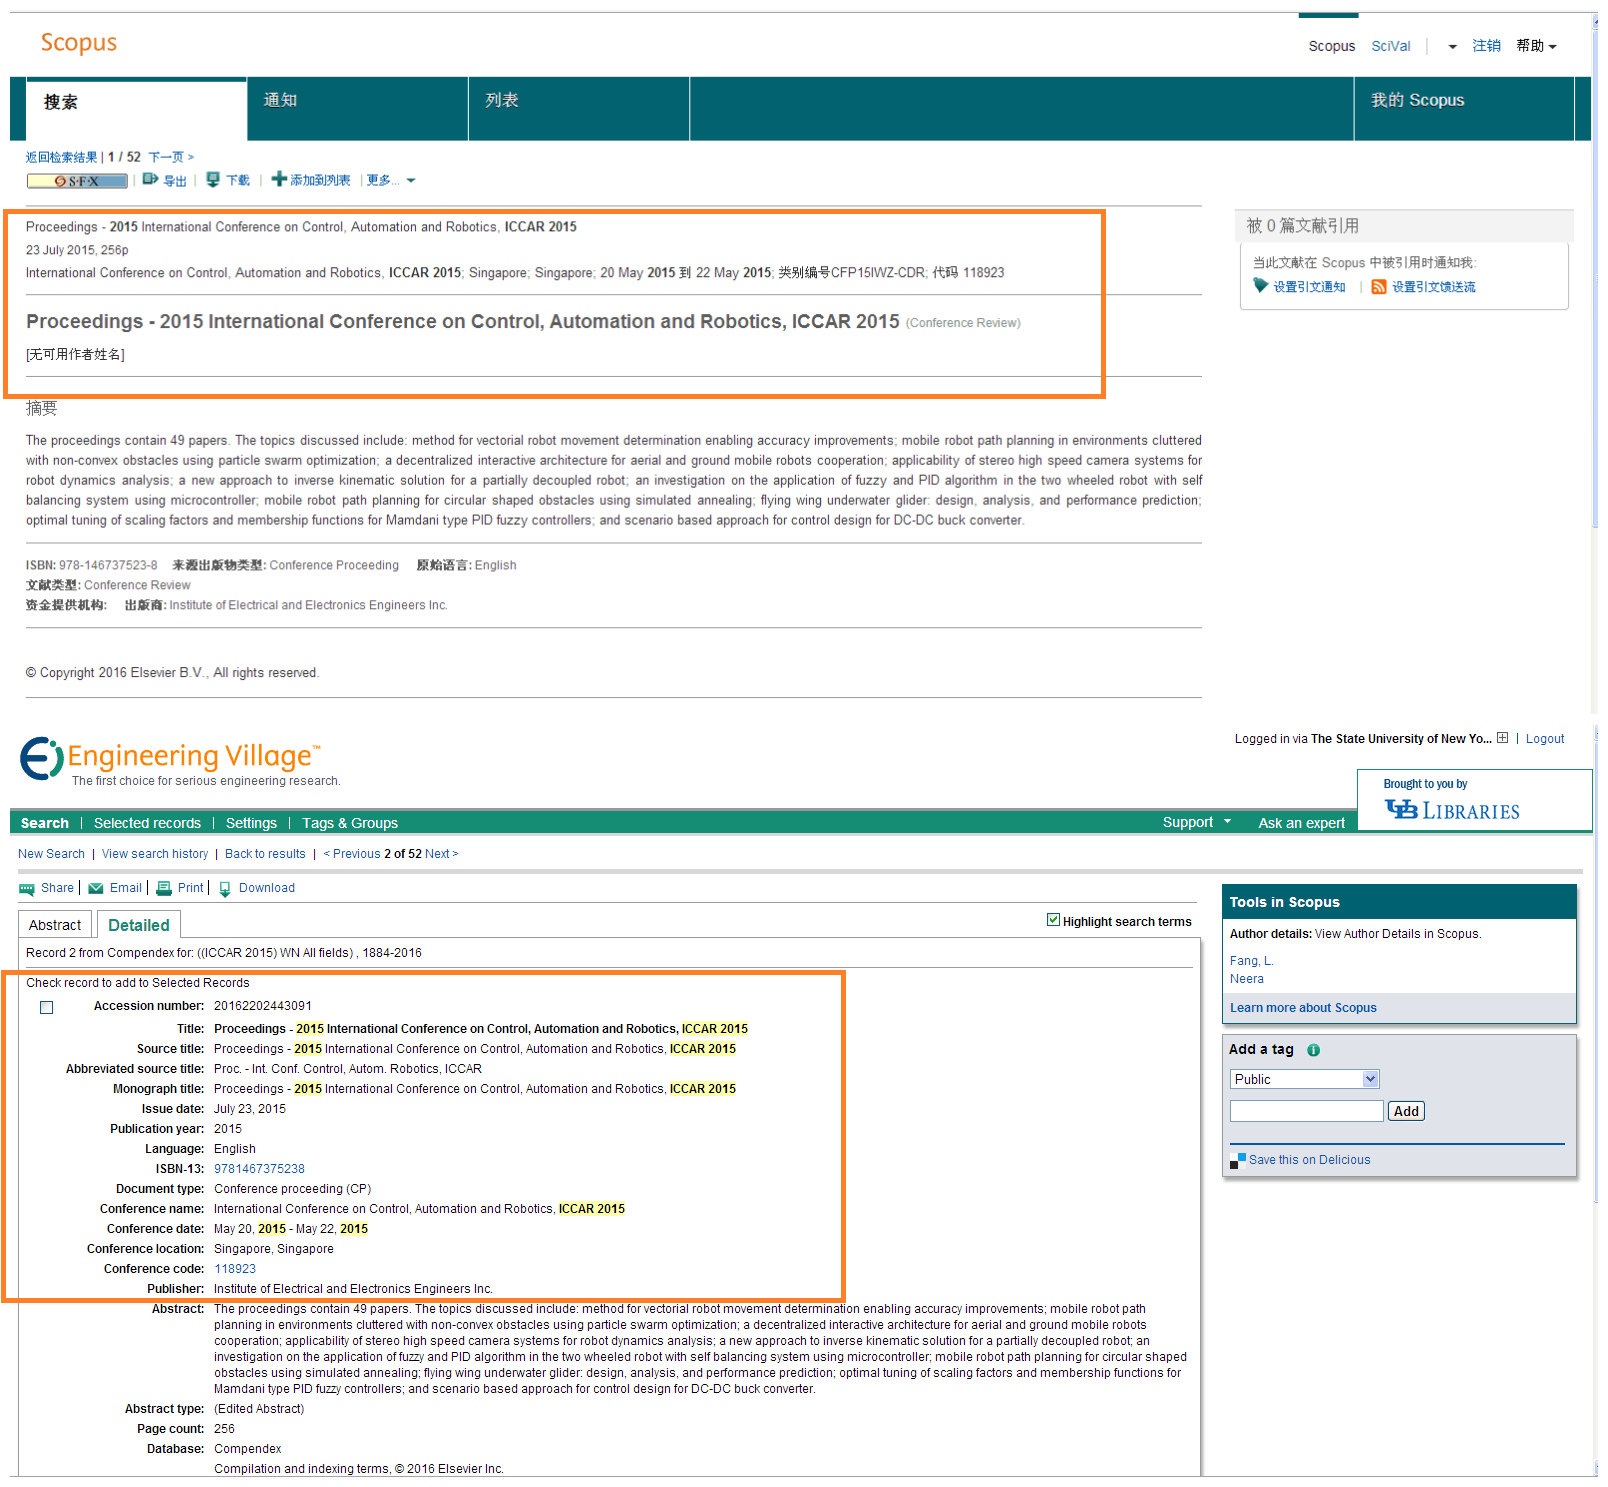Select the Detailed tab
The width and height of the screenshot is (1608, 1487).
pyautogui.click(x=139, y=925)
